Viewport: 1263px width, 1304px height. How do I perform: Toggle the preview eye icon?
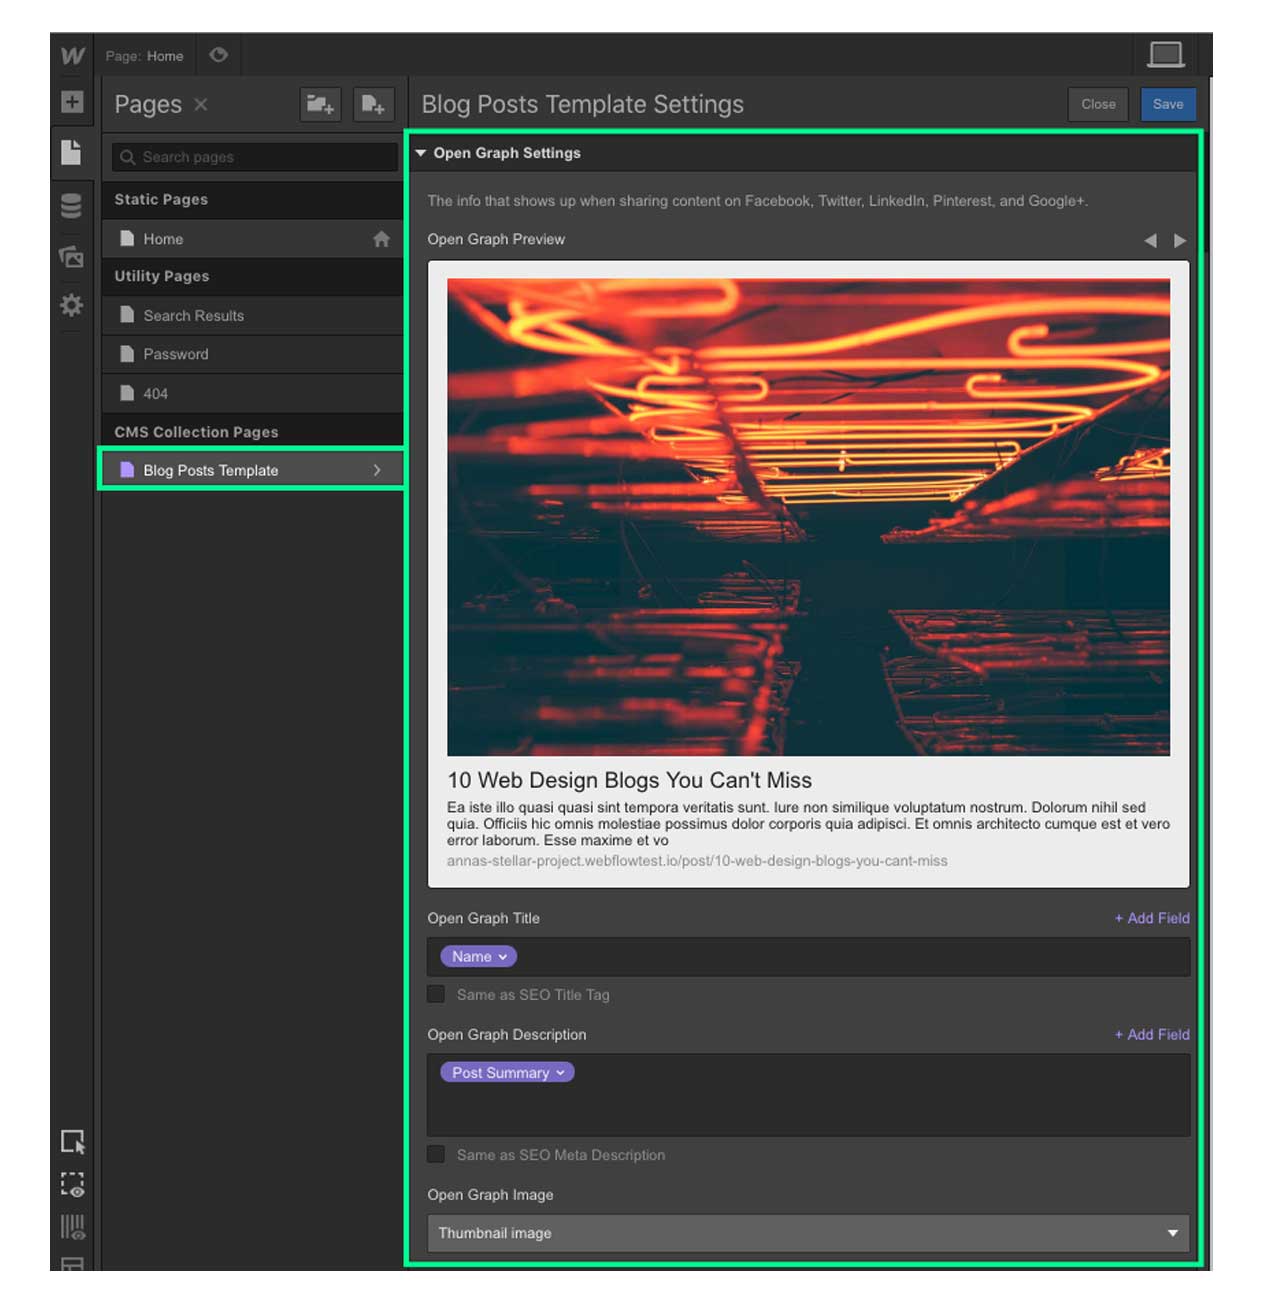(x=218, y=55)
